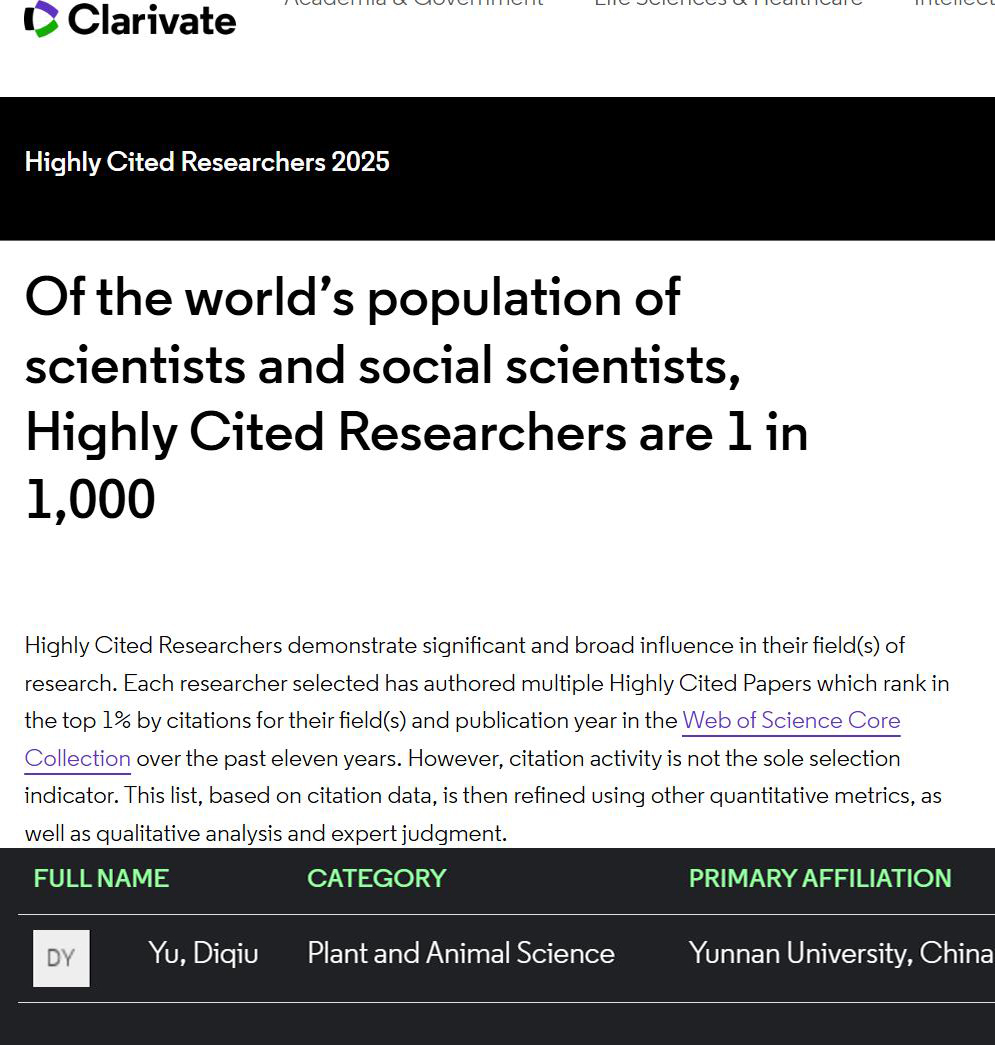Open the Academia & Government menu

[x=413, y=4]
